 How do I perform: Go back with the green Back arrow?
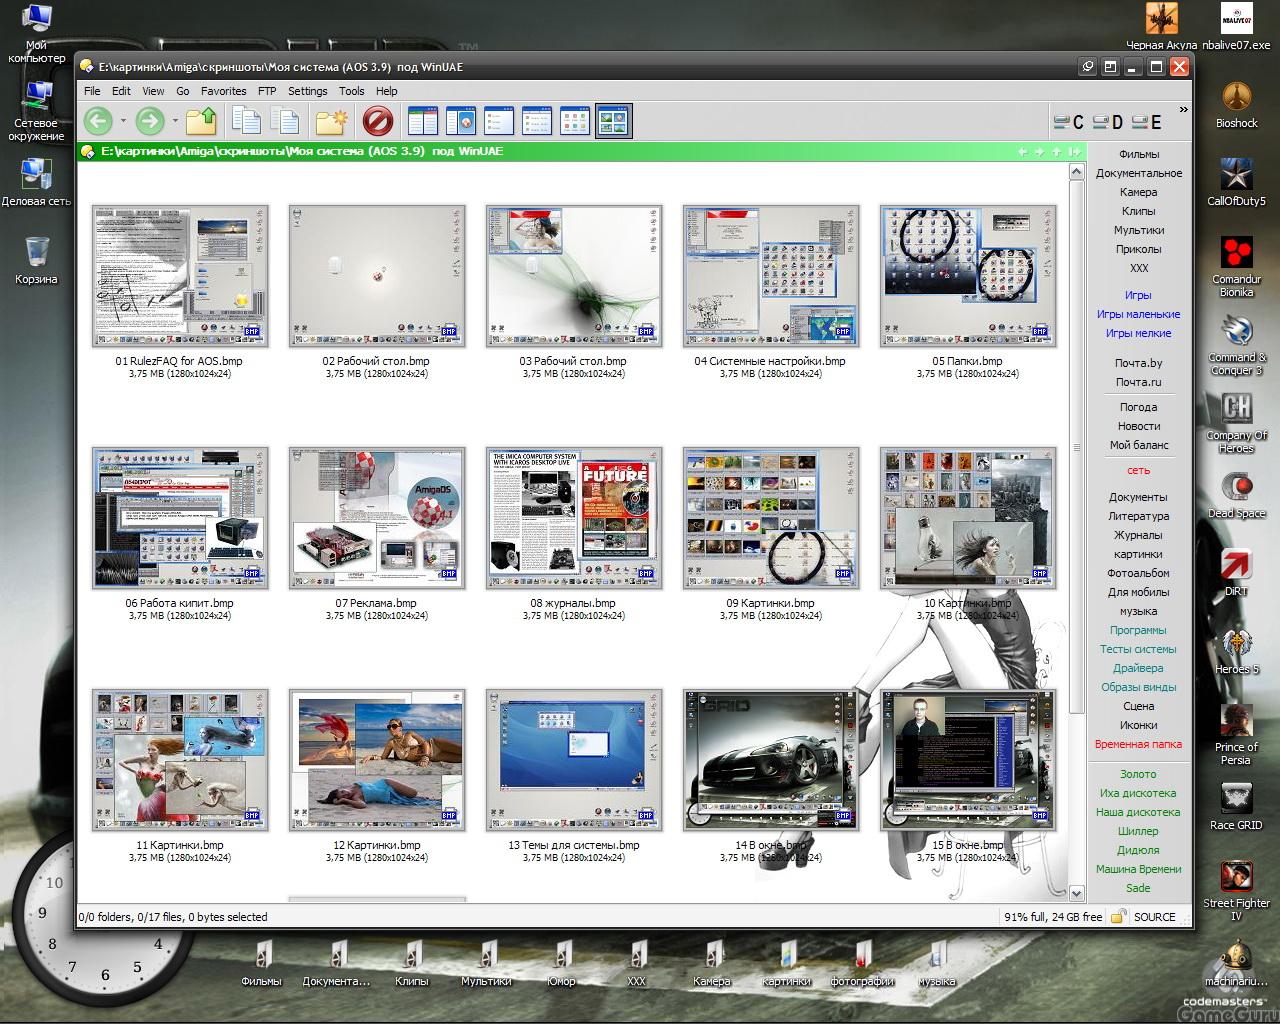tap(97, 122)
